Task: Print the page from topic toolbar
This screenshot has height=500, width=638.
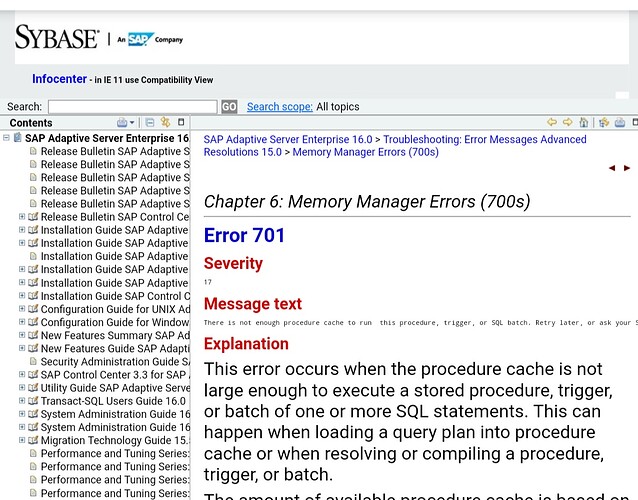Action: (x=620, y=122)
